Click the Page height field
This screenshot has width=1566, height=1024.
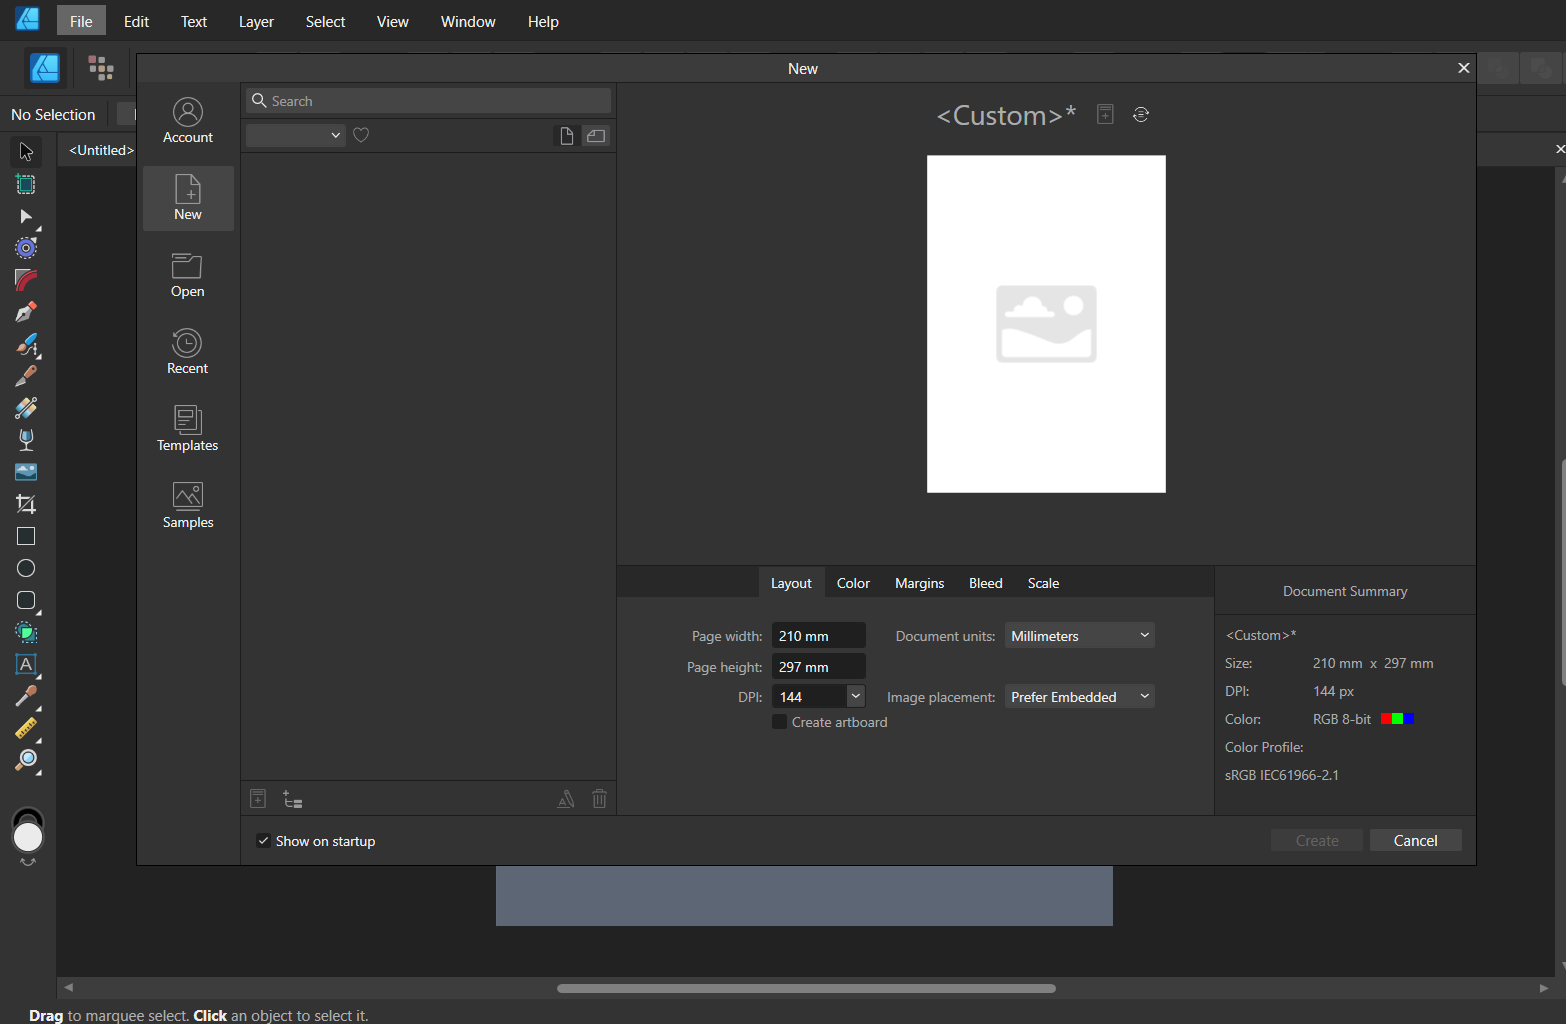coord(819,667)
